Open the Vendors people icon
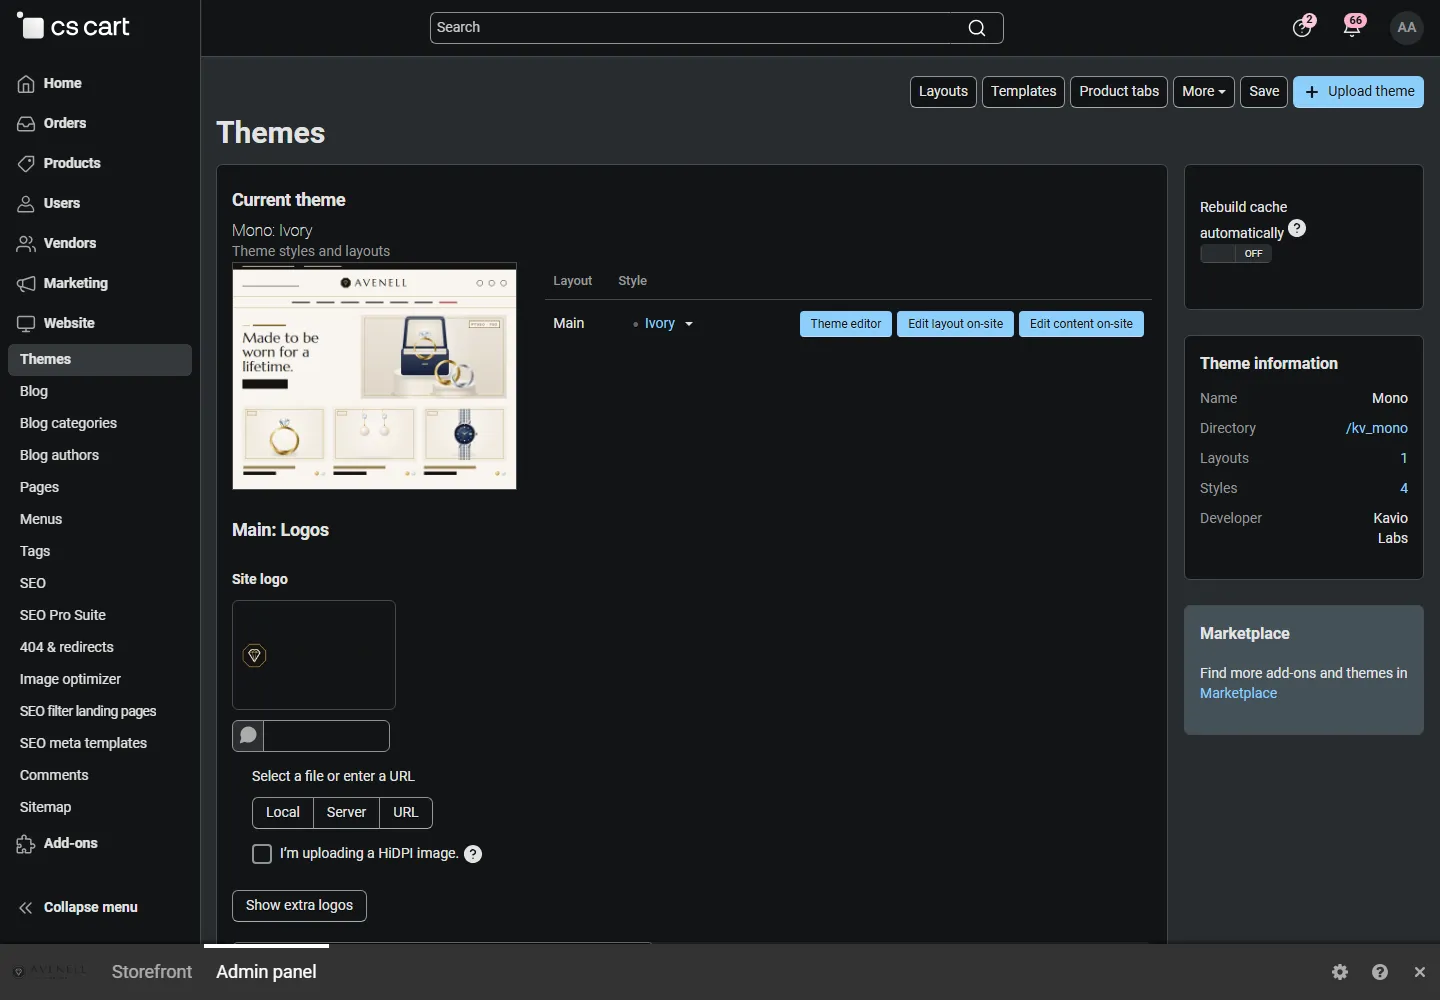The height and width of the screenshot is (1000, 1440). click(26, 244)
